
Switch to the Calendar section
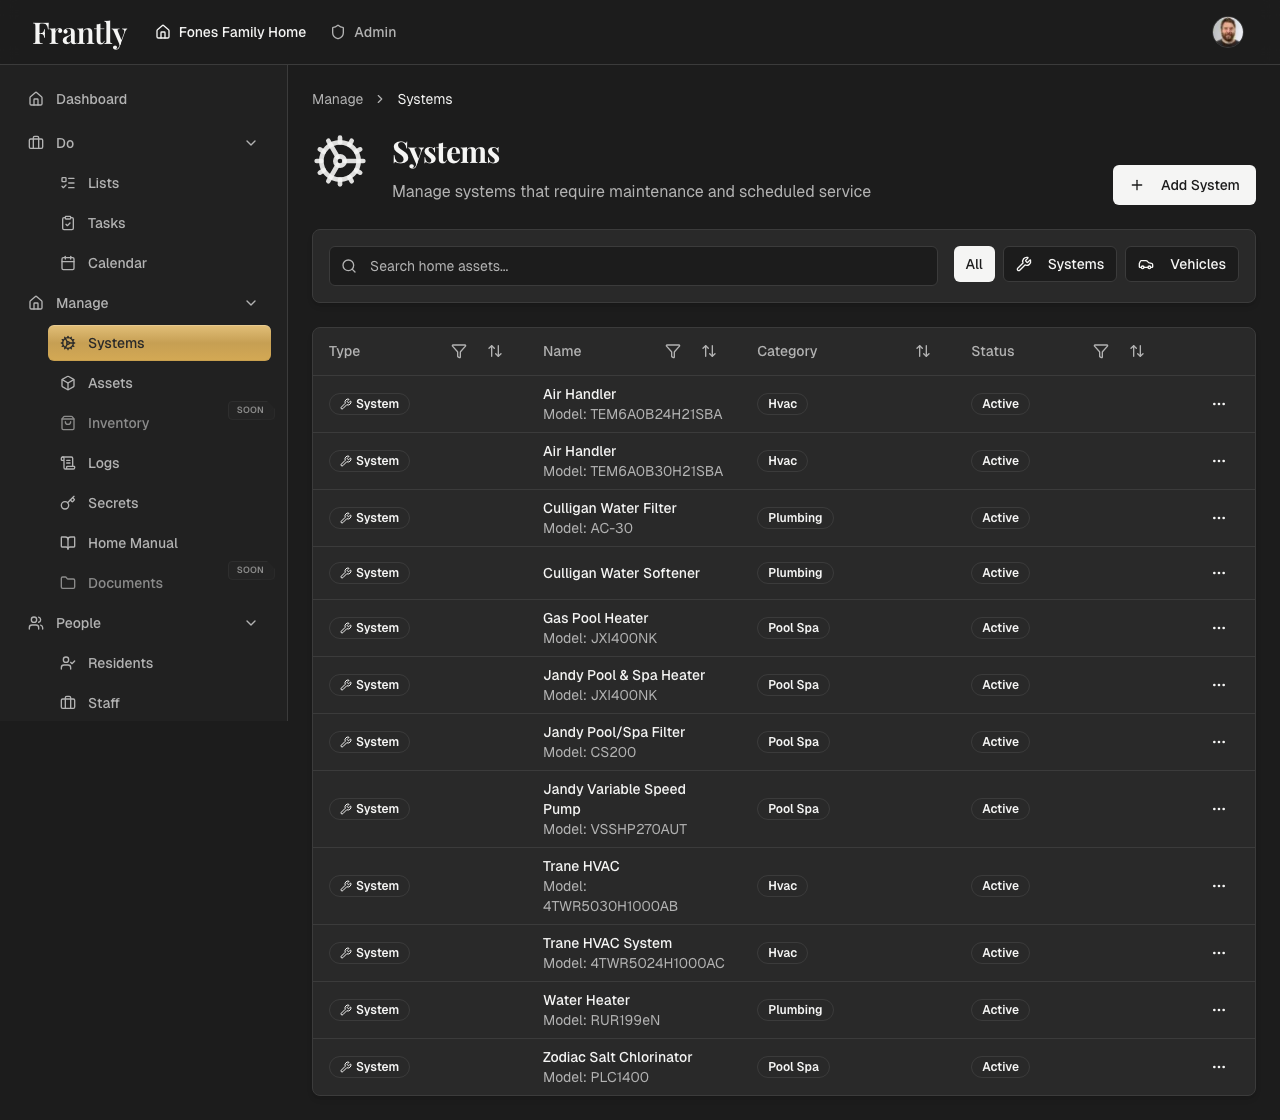[117, 263]
